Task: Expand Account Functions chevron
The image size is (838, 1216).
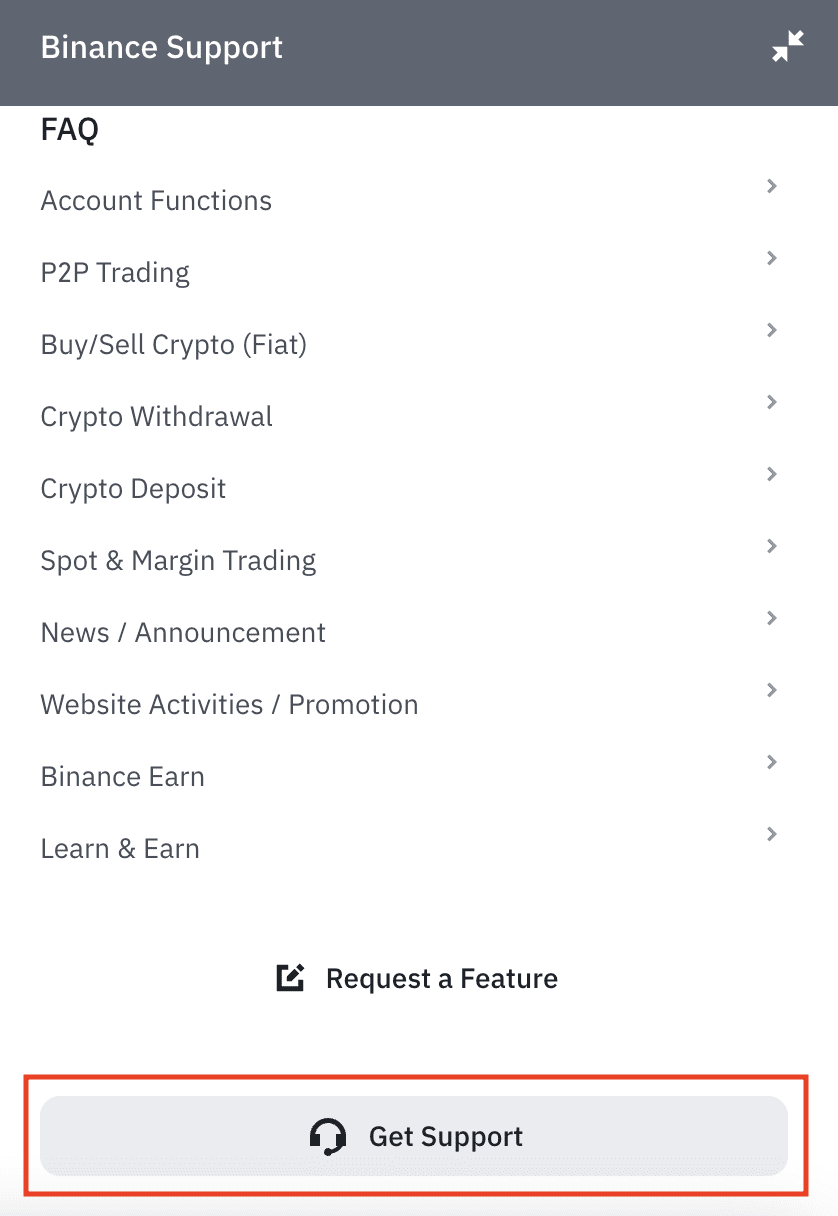Action: 771,186
